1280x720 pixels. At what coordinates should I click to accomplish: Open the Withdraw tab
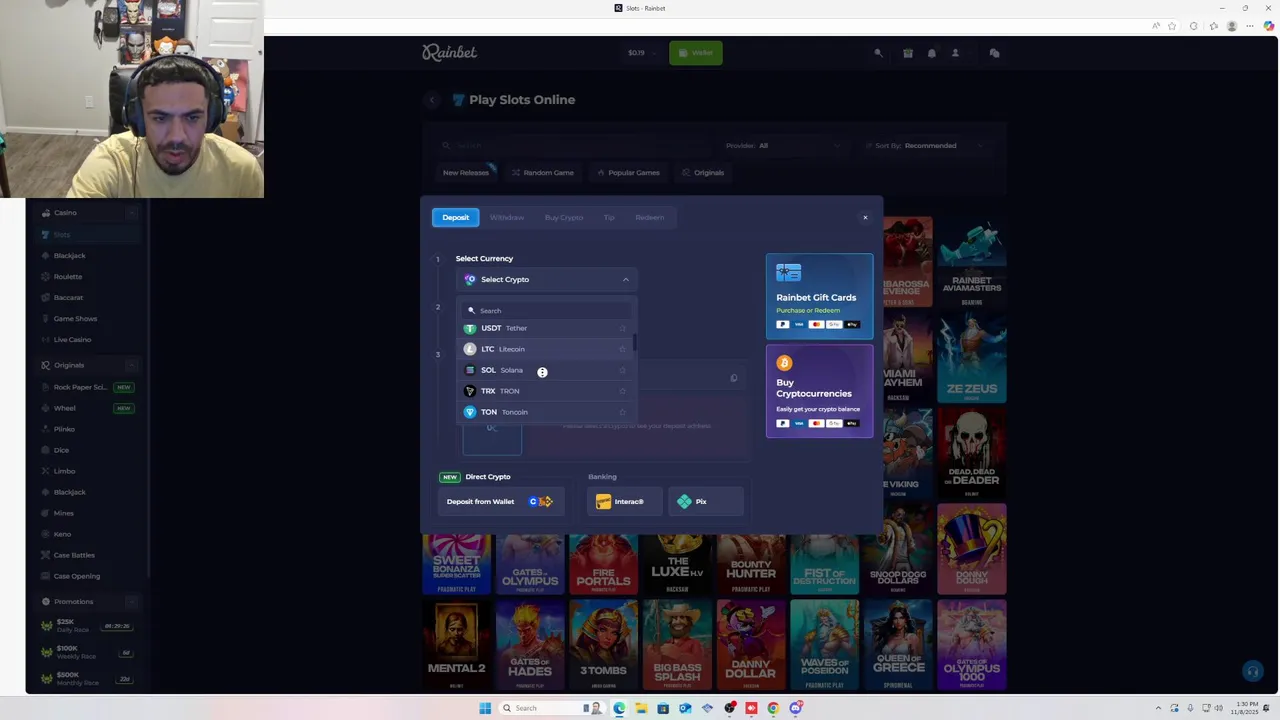pyautogui.click(x=507, y=217)
